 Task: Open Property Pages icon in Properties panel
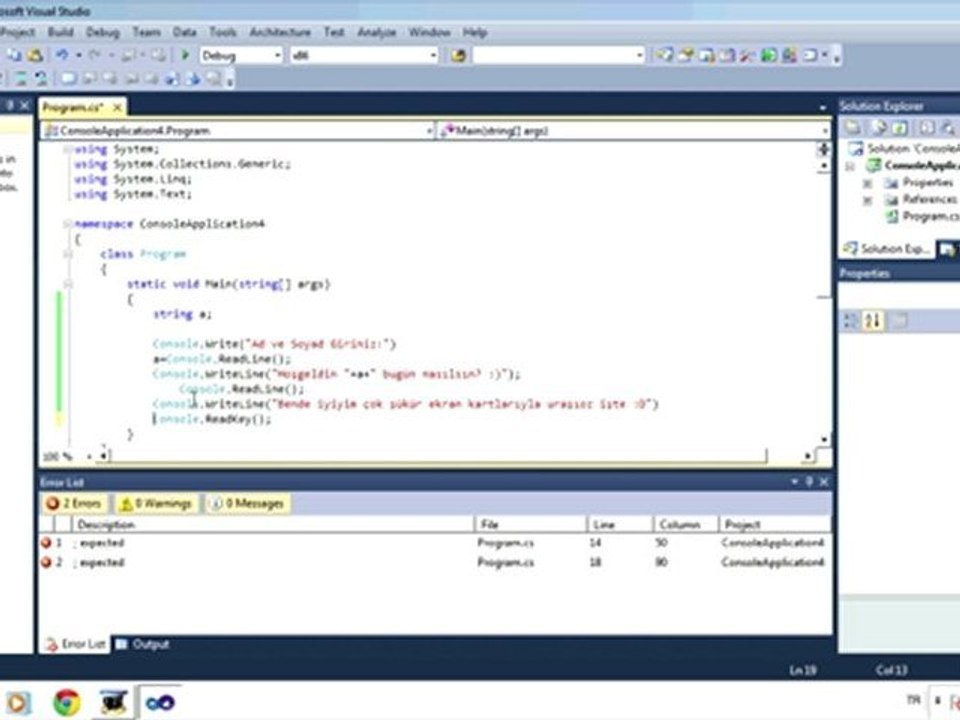899,320
